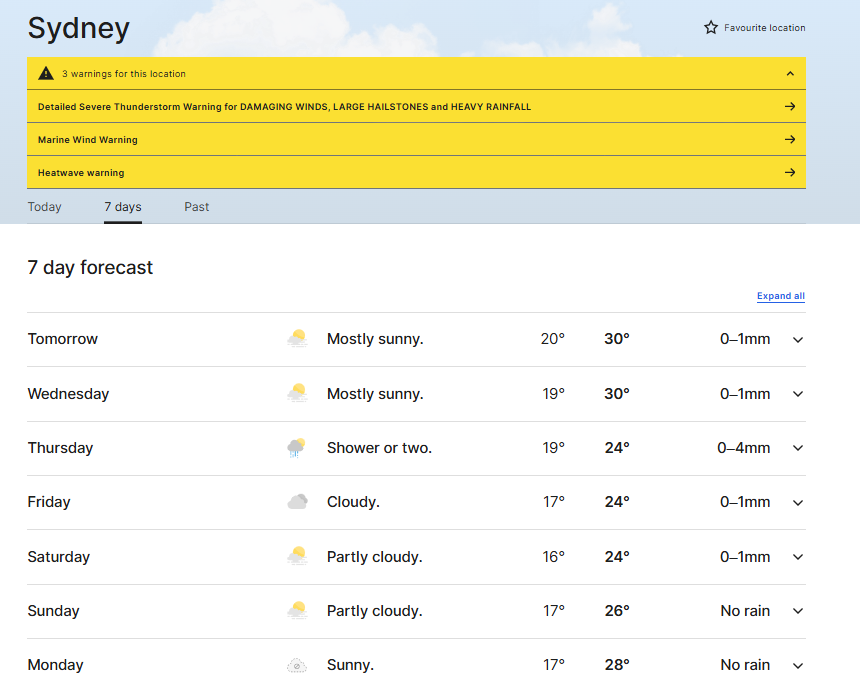Click Friday's cloudy weather icon
This screenshot has width=860, height=699.
(x=297, y=502)
